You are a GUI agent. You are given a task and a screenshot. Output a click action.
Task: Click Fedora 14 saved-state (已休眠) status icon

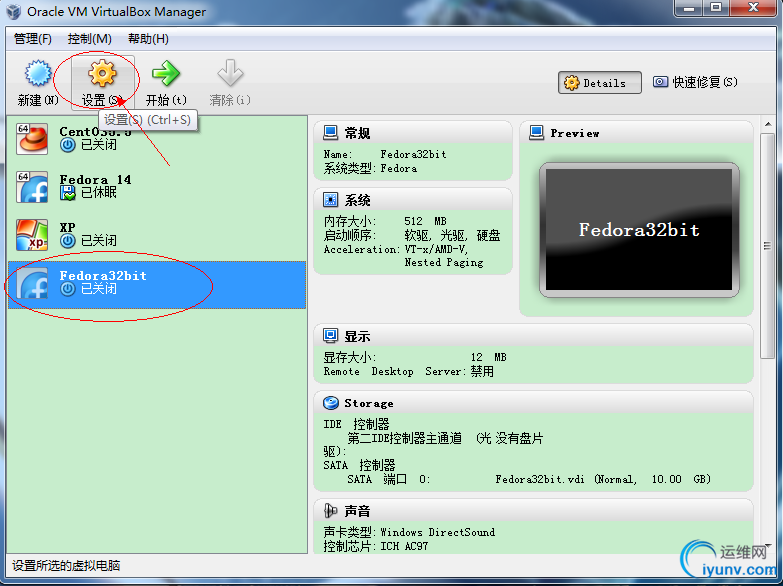[x=67, y=193]
